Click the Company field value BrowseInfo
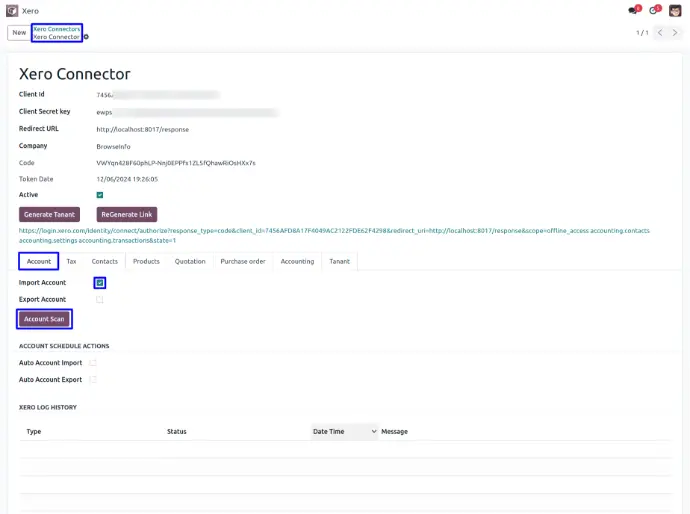The image size is (690, 514). coord(114,147)
